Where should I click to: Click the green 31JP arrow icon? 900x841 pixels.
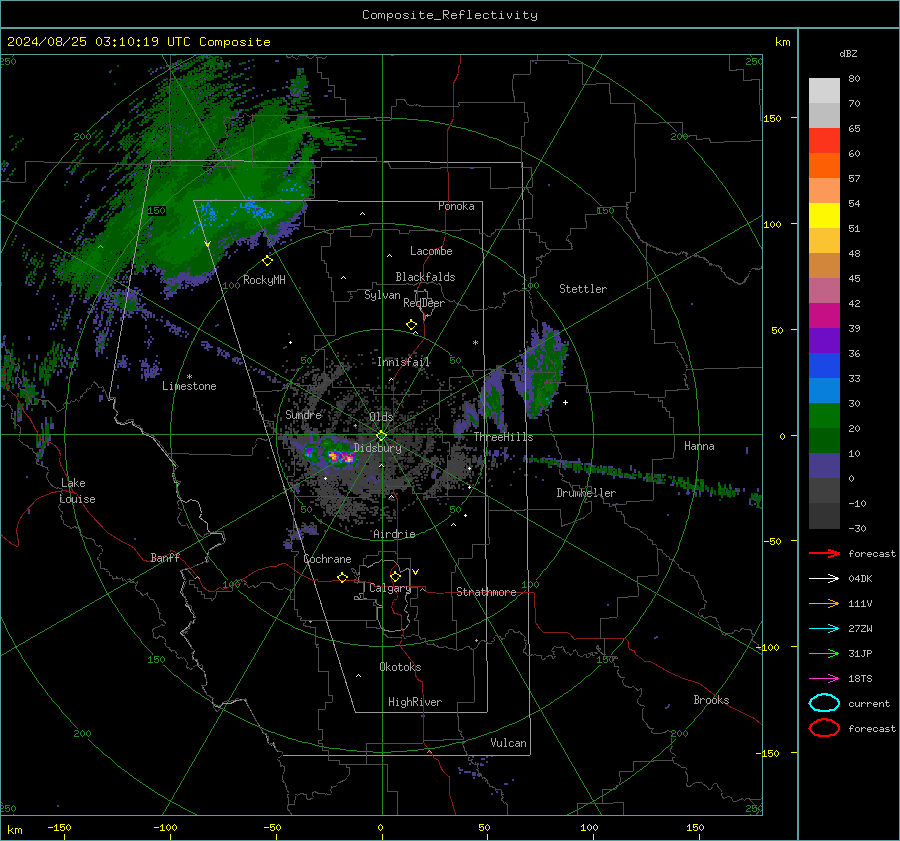(824, 653)
